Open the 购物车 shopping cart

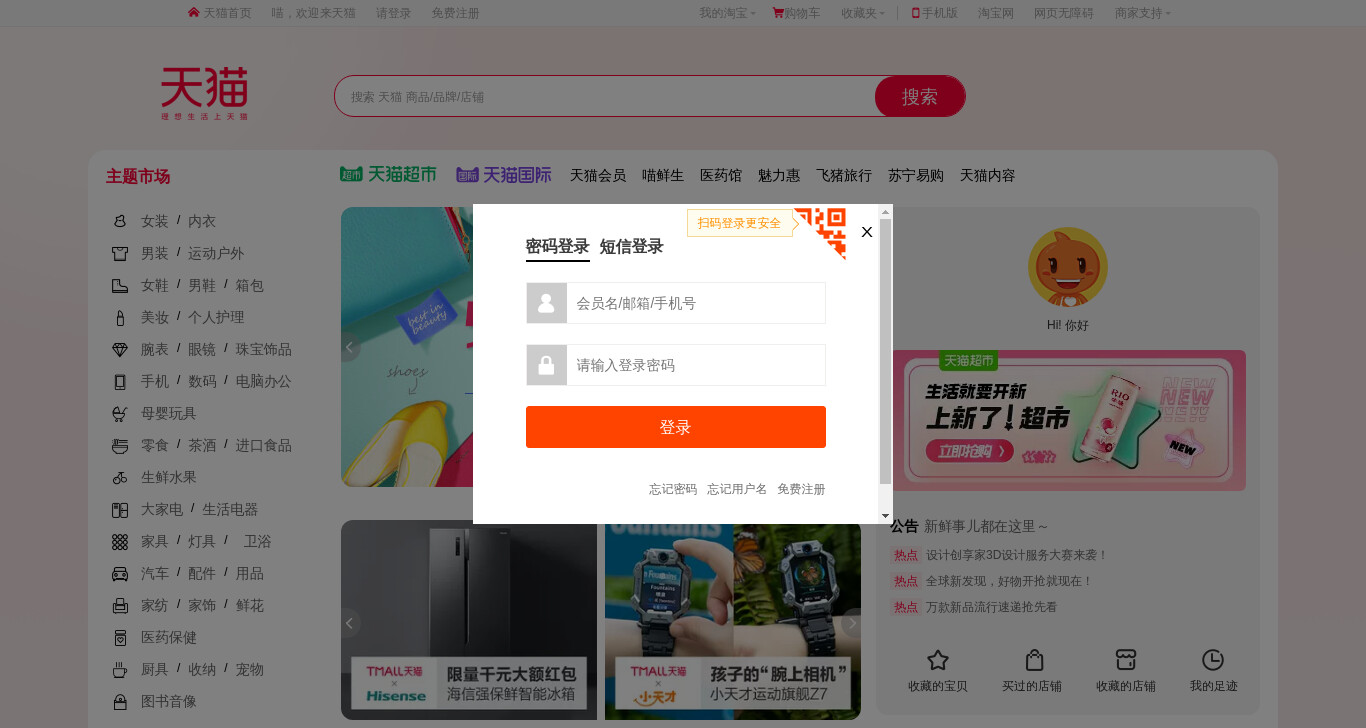tap(796, 13)
